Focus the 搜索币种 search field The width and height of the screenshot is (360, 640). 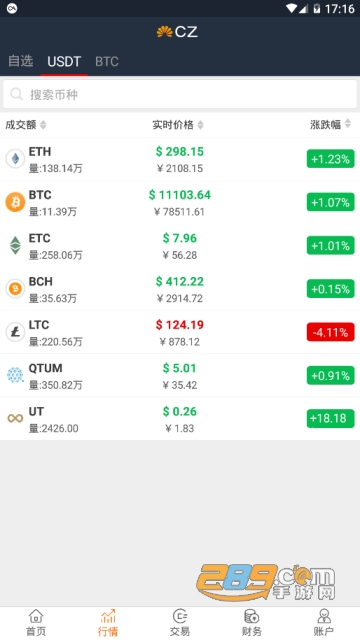click(x=180, y=94)
